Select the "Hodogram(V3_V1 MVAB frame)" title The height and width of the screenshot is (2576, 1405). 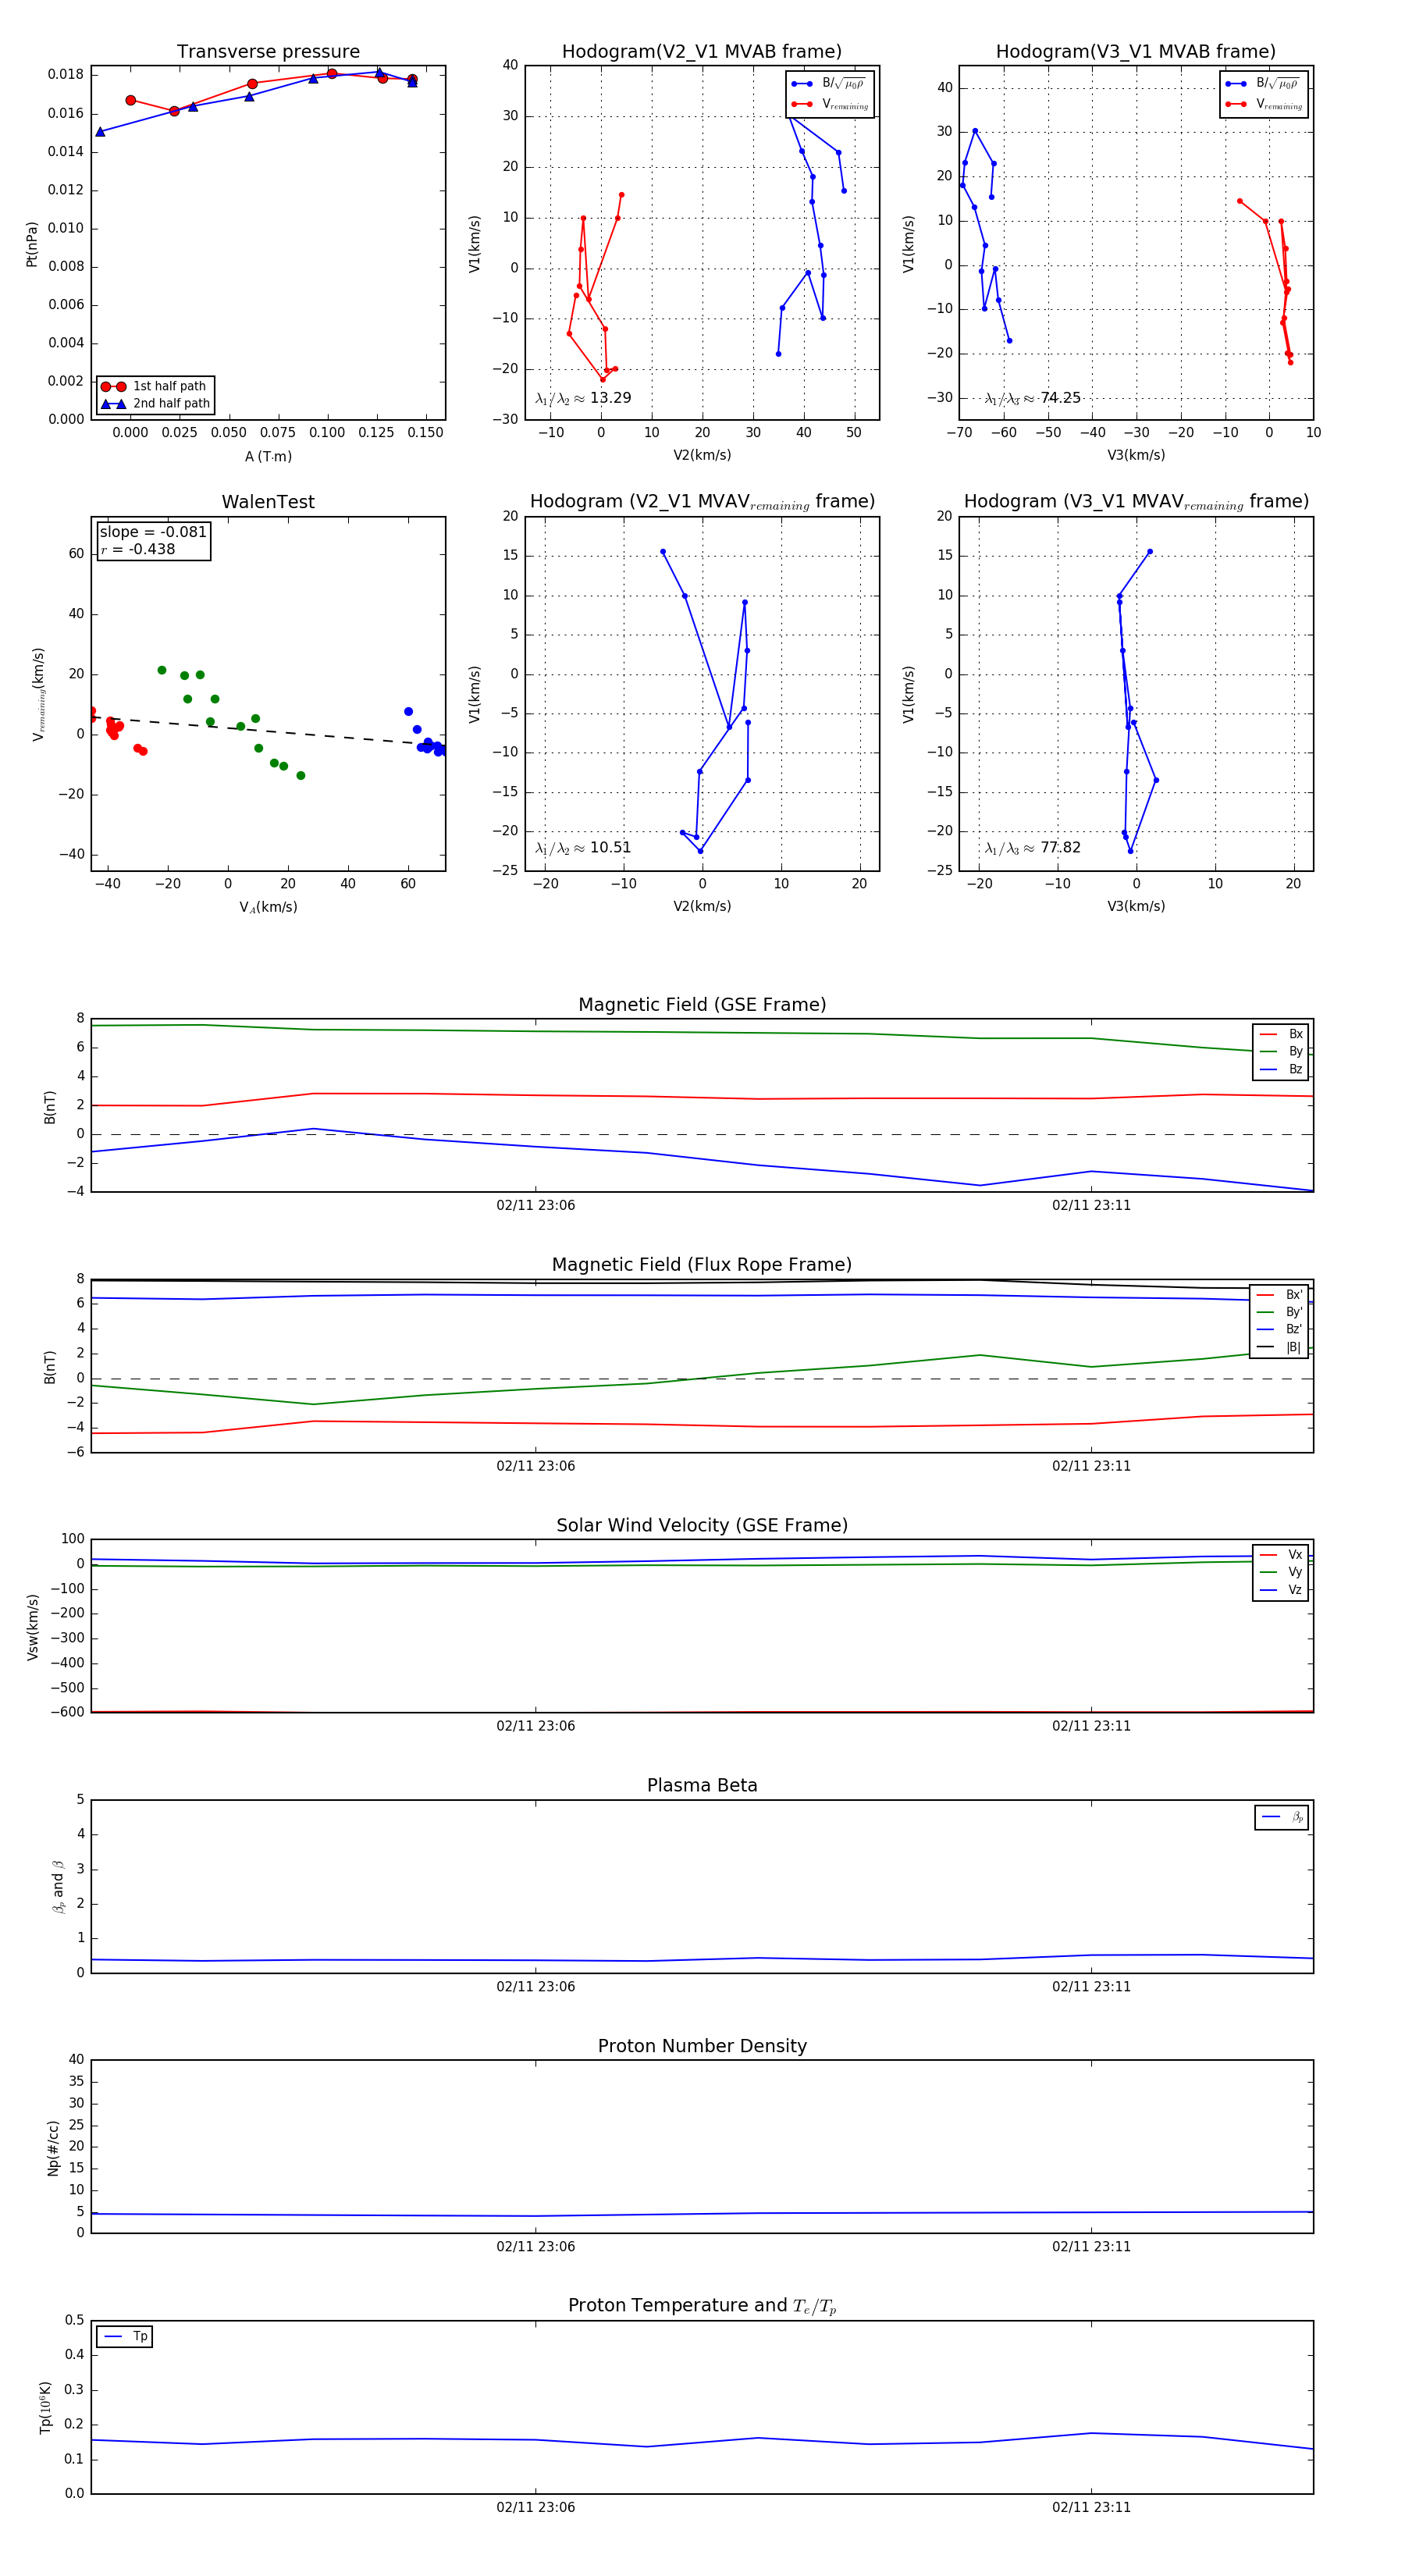click(x=1136, y=52)
